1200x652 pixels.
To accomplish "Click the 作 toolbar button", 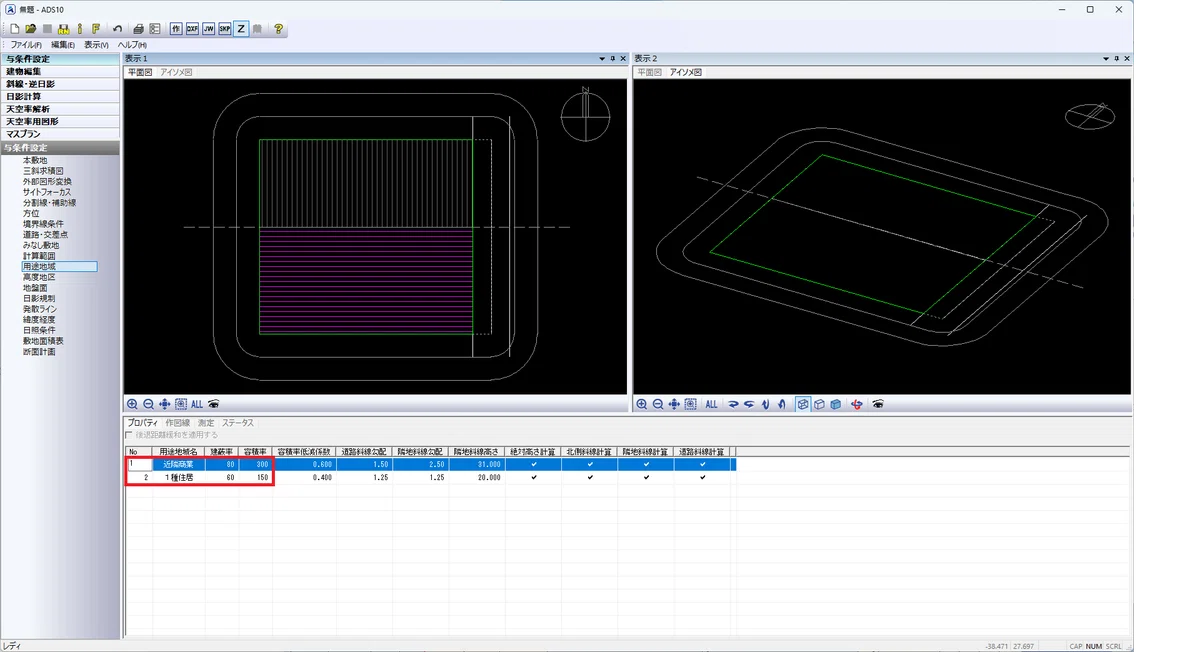I will 176,29.
